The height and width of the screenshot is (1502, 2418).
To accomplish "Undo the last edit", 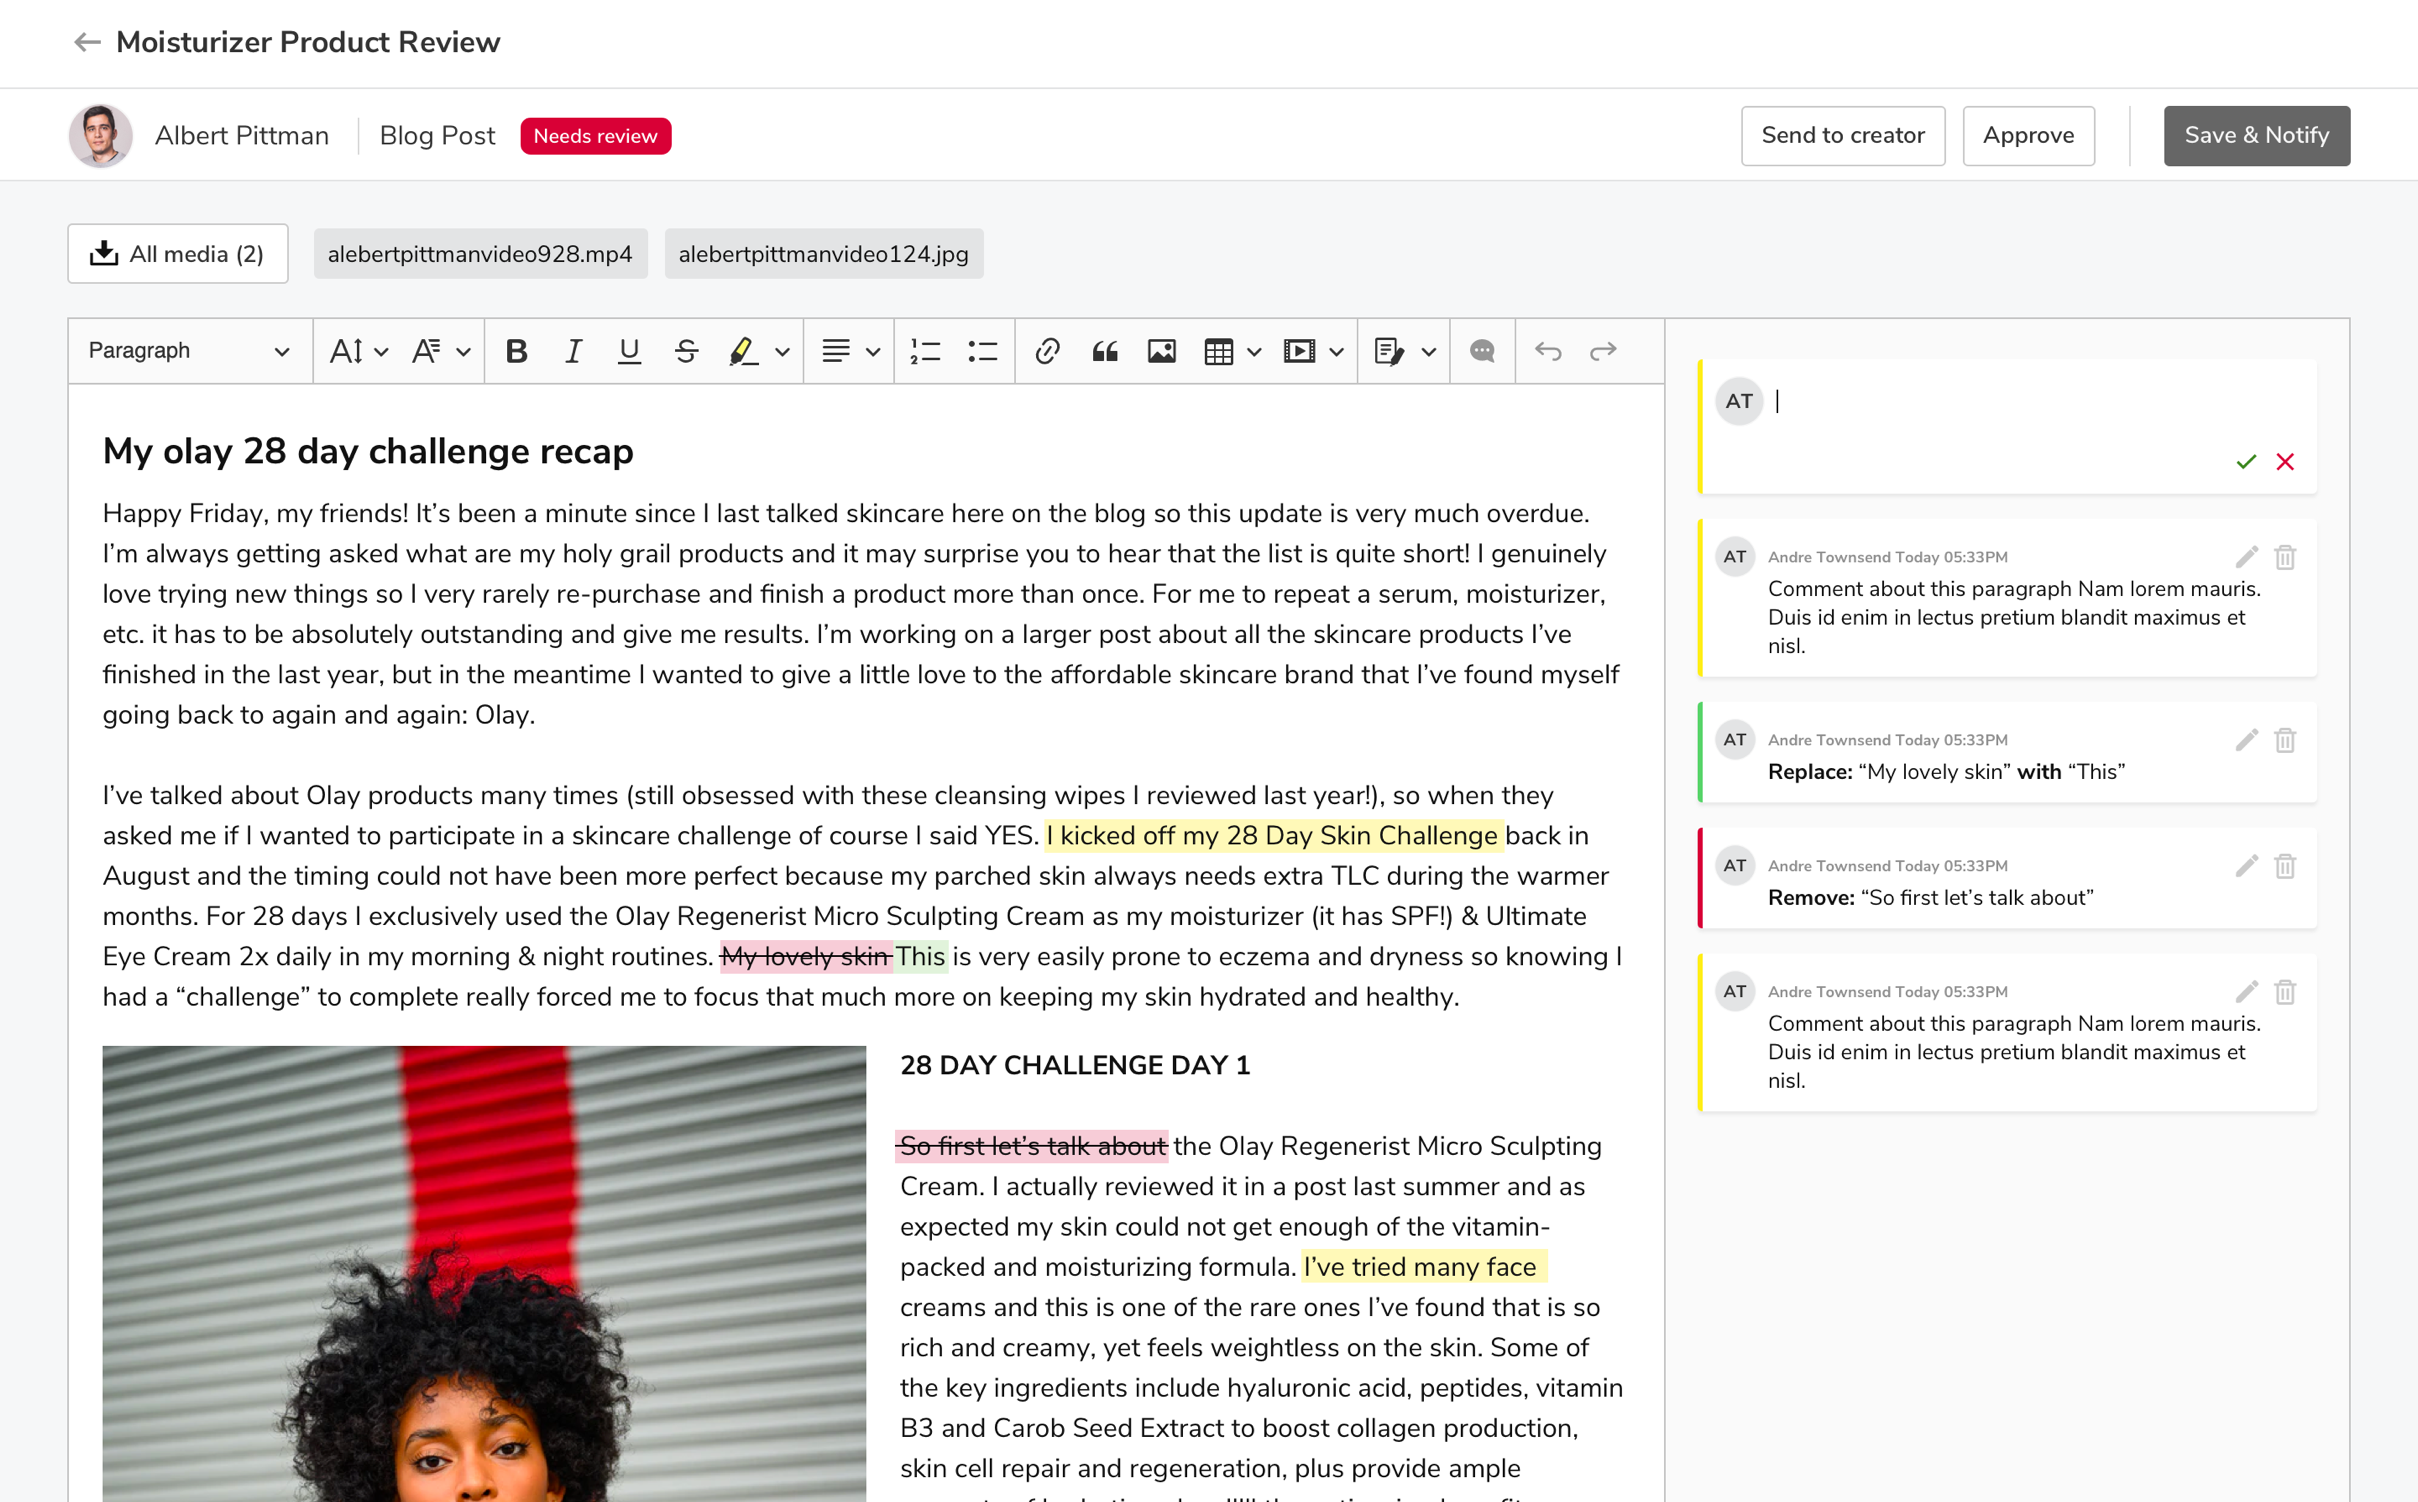I will coord(1547,351).
